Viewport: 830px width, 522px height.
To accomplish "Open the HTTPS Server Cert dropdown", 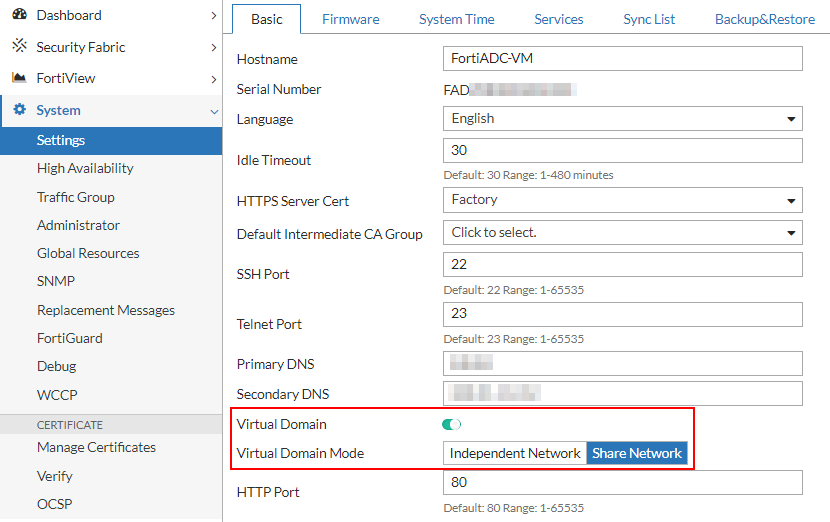I will [x=622, y=200].
